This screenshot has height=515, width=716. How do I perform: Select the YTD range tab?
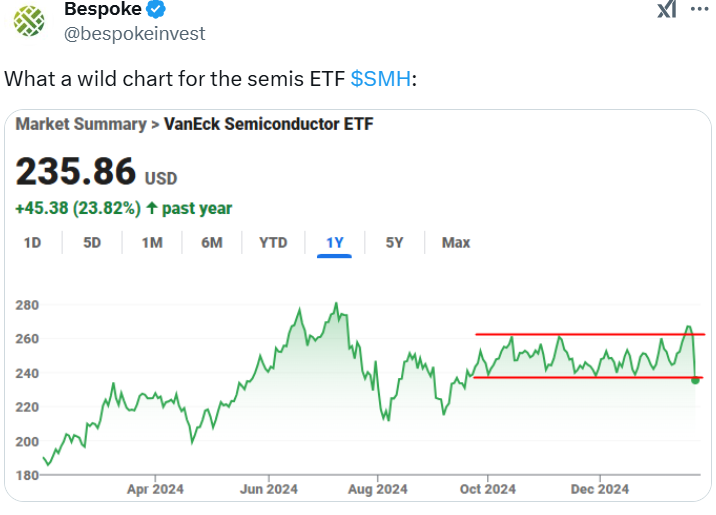pos(273,242)
